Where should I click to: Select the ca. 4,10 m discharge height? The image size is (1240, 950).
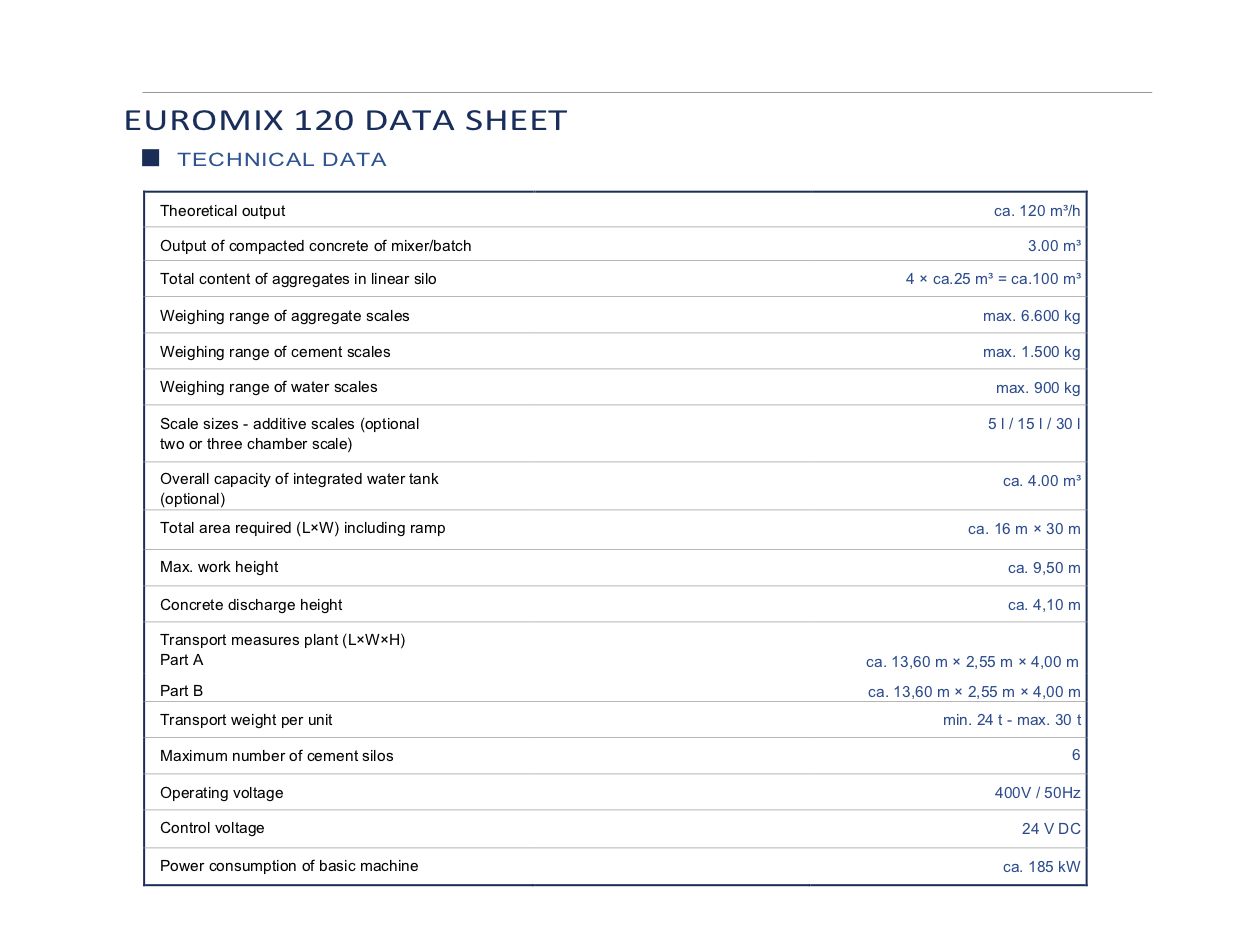pyautogui.click(x=1043, y=605)
